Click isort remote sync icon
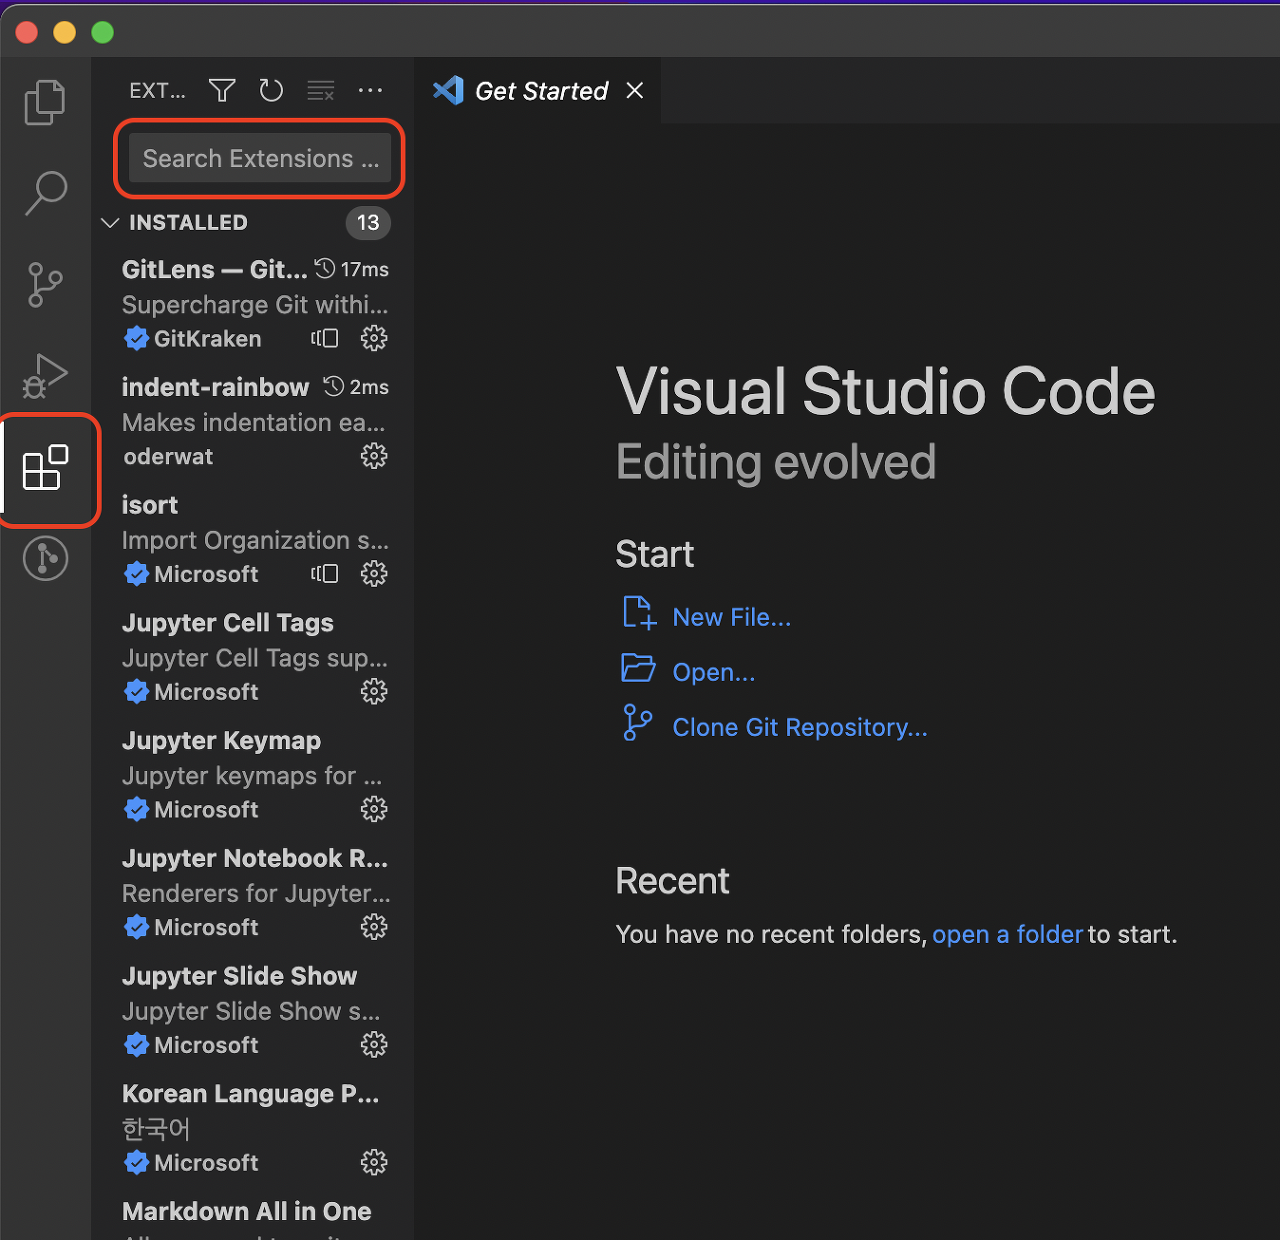The width and height of the screenshot is (1280, 1240). pos(325,573)
